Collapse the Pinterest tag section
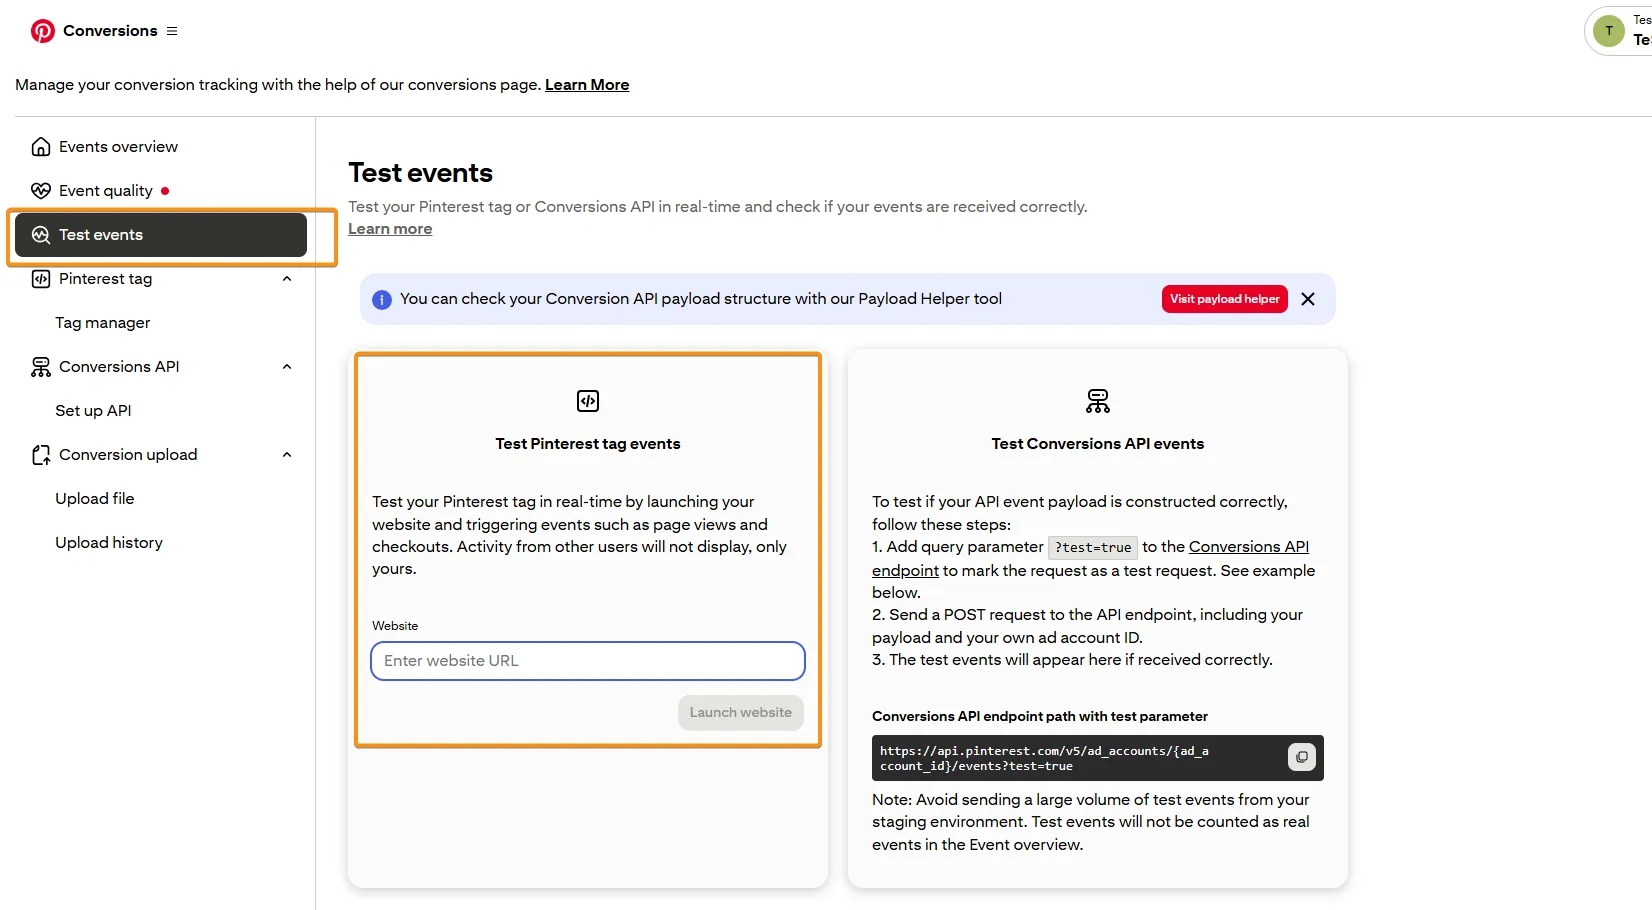The image size is (1652, 910). coord(287,279)
